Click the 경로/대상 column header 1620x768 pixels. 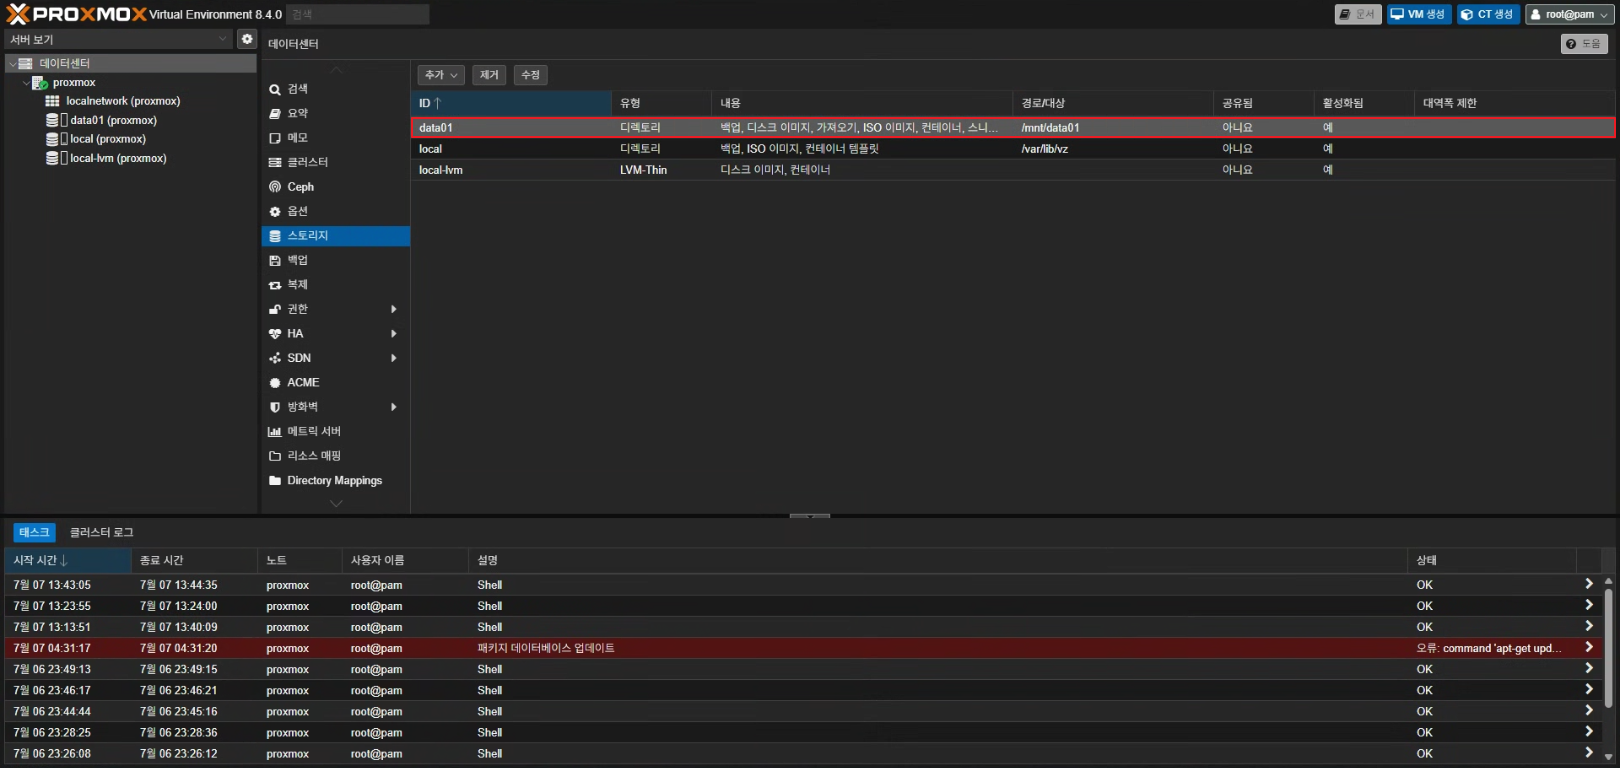tap(1113, 103)
